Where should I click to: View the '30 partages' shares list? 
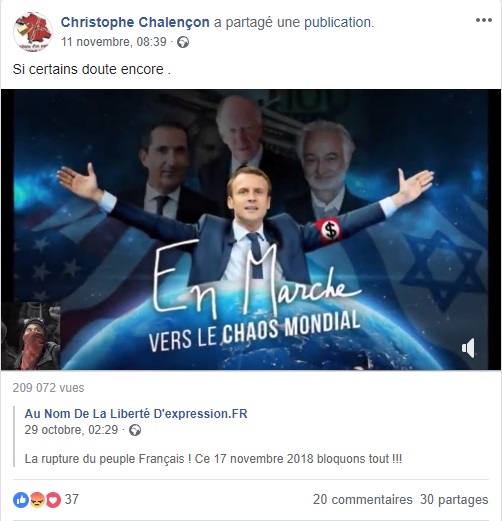[454, 499]
